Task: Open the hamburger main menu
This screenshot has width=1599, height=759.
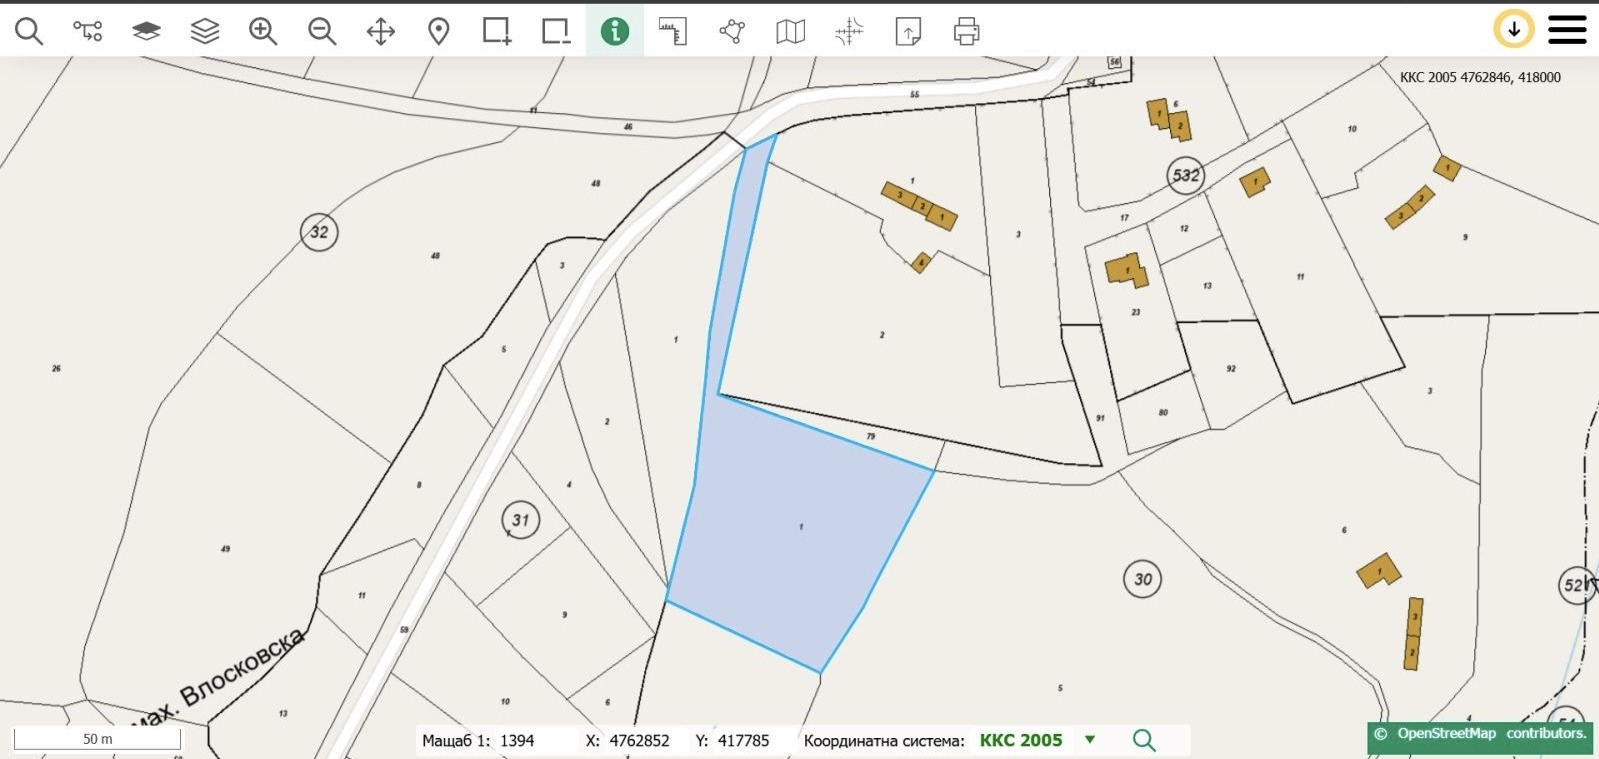Action: point(1567,30)
